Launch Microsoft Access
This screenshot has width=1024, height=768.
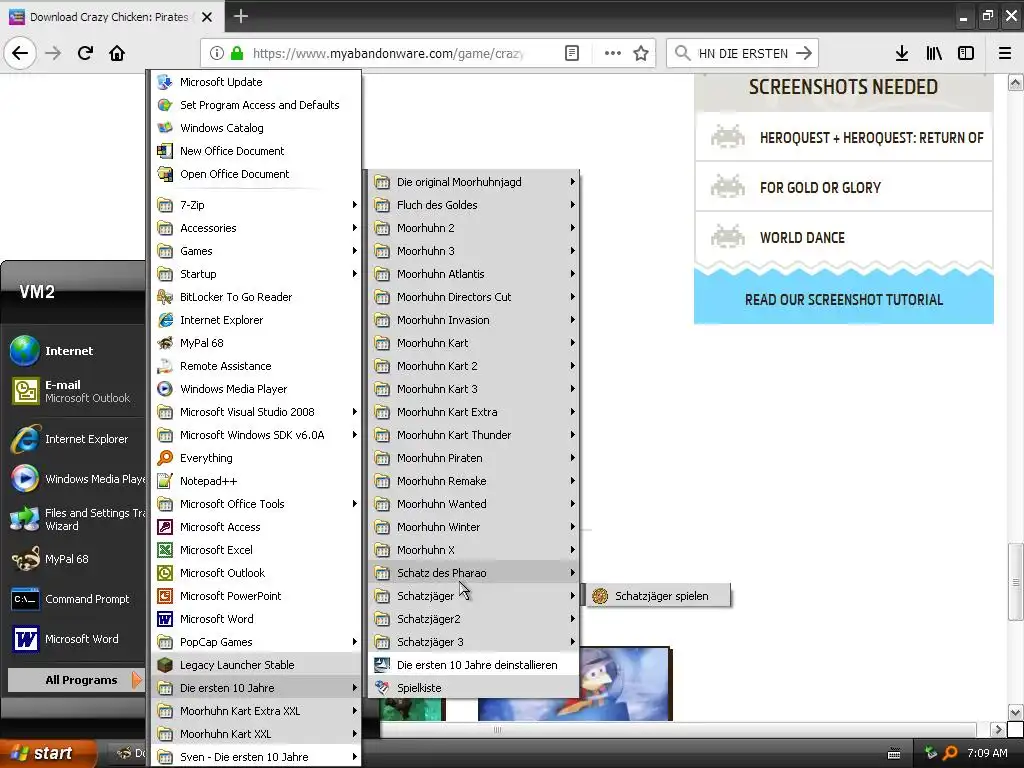(x=257, y=527)
